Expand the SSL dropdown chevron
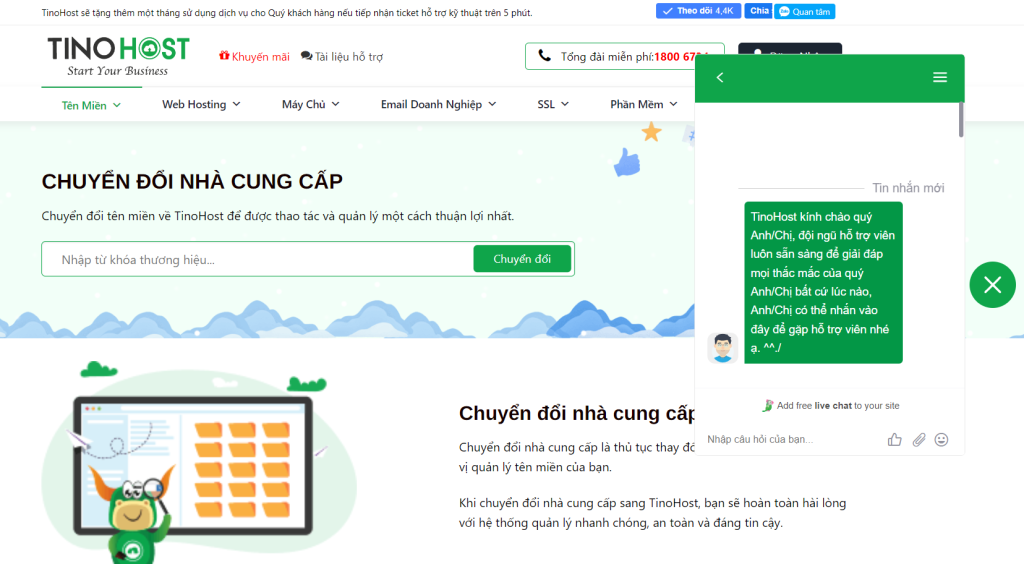 tap(565, 104)
